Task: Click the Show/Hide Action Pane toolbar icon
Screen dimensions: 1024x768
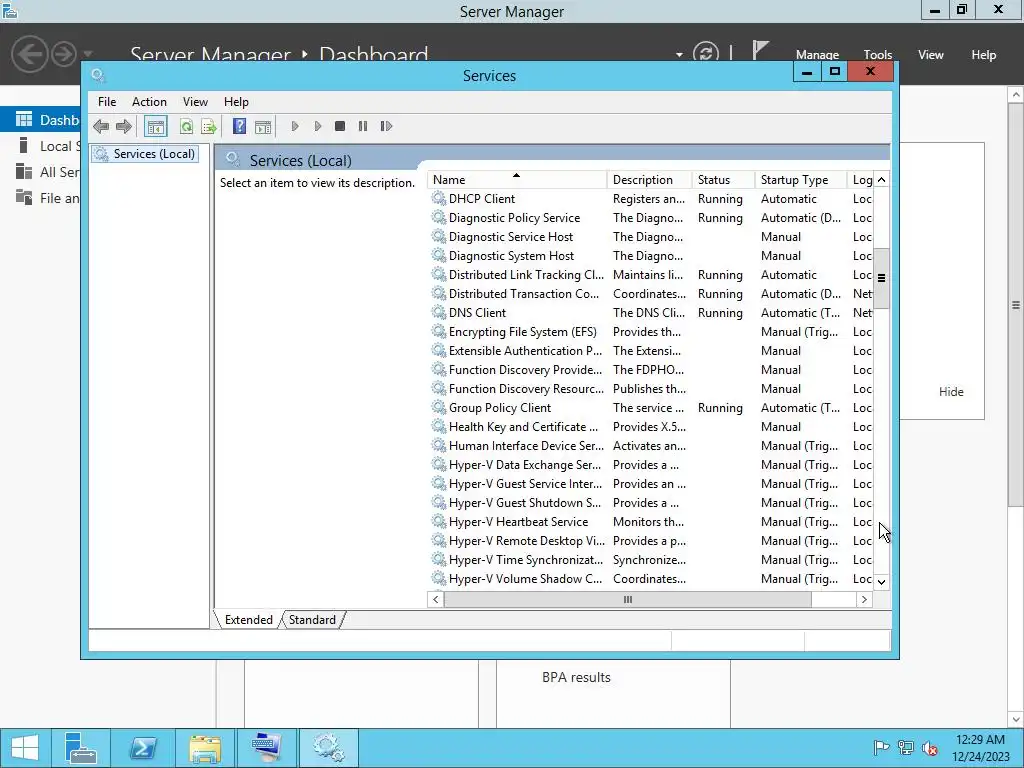Action: (x=263, y=127)
